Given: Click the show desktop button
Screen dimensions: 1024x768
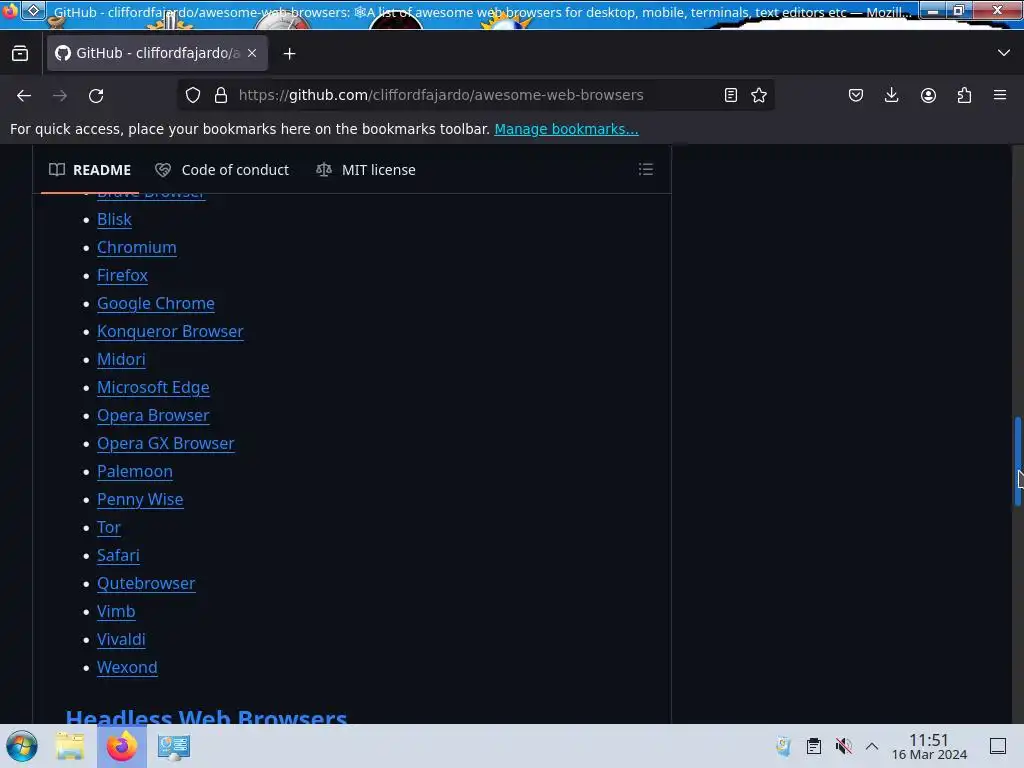Looking at the screenshot, I should pos(998,746).
